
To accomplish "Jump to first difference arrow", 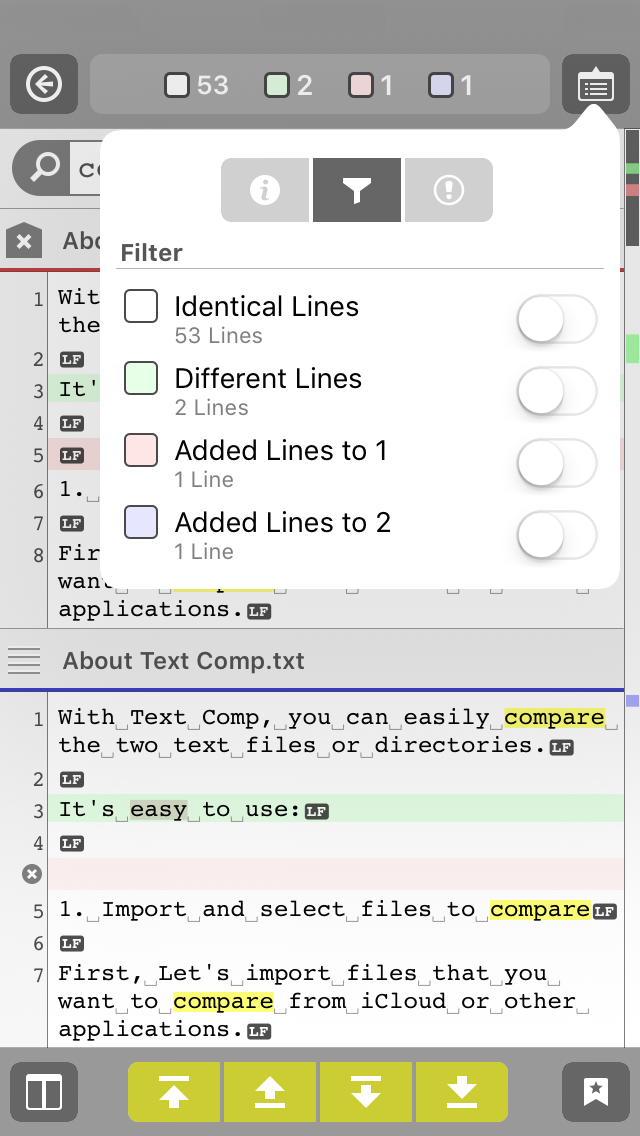I will point(174,1092).
